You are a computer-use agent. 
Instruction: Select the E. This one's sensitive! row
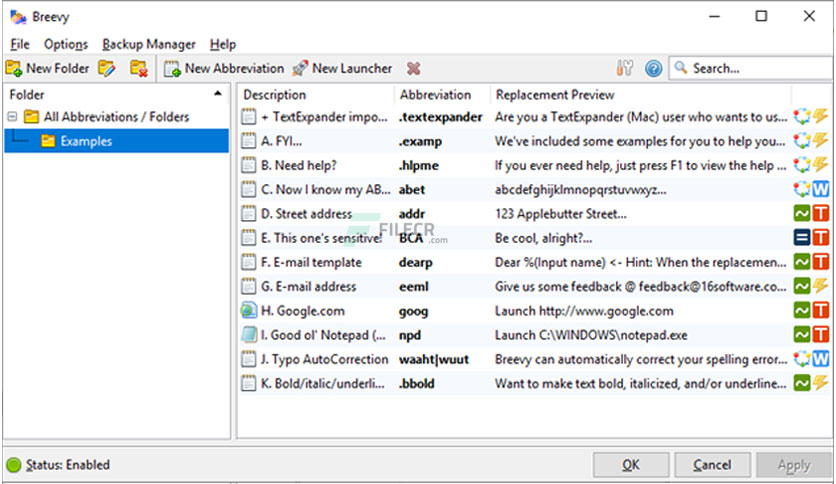tap(534, 238)
